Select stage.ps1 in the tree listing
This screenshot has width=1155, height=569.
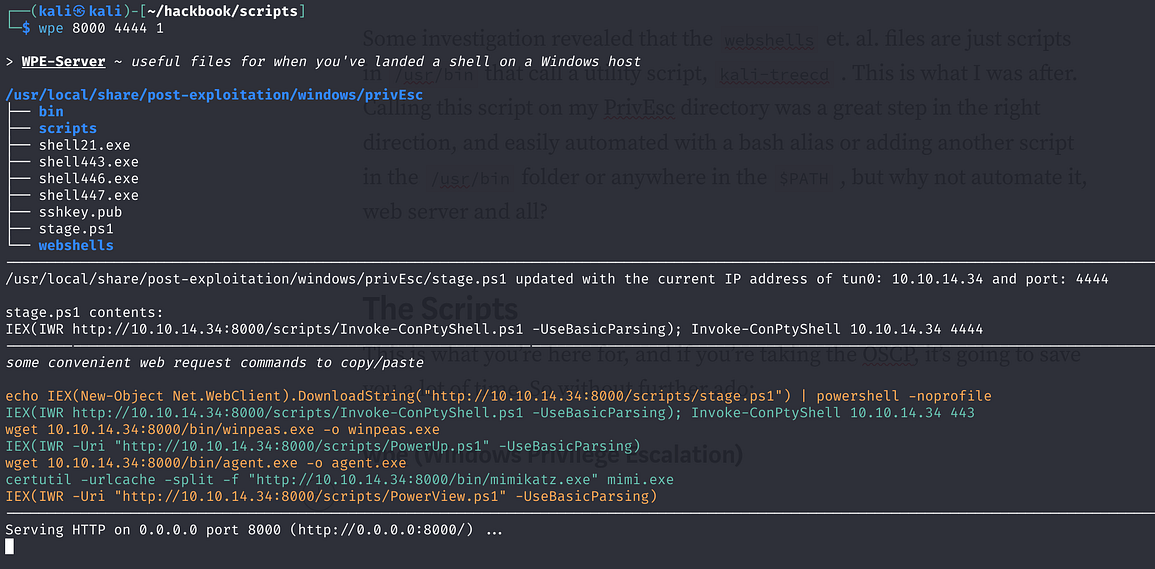[x=76, y=229]
